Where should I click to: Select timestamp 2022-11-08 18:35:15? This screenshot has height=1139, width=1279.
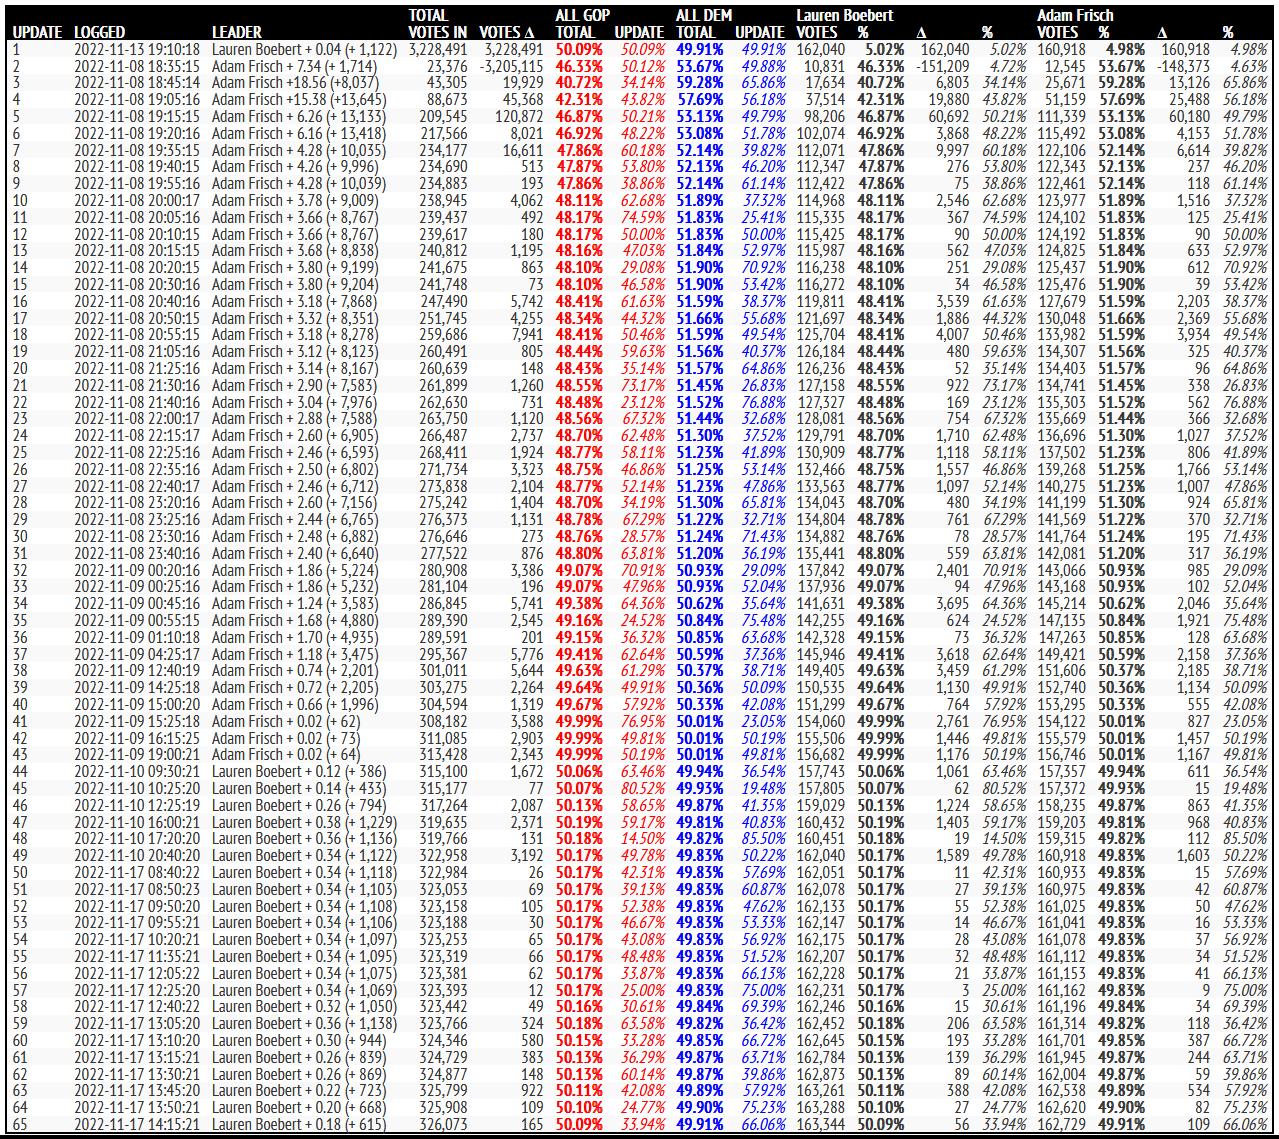(137, 66)
